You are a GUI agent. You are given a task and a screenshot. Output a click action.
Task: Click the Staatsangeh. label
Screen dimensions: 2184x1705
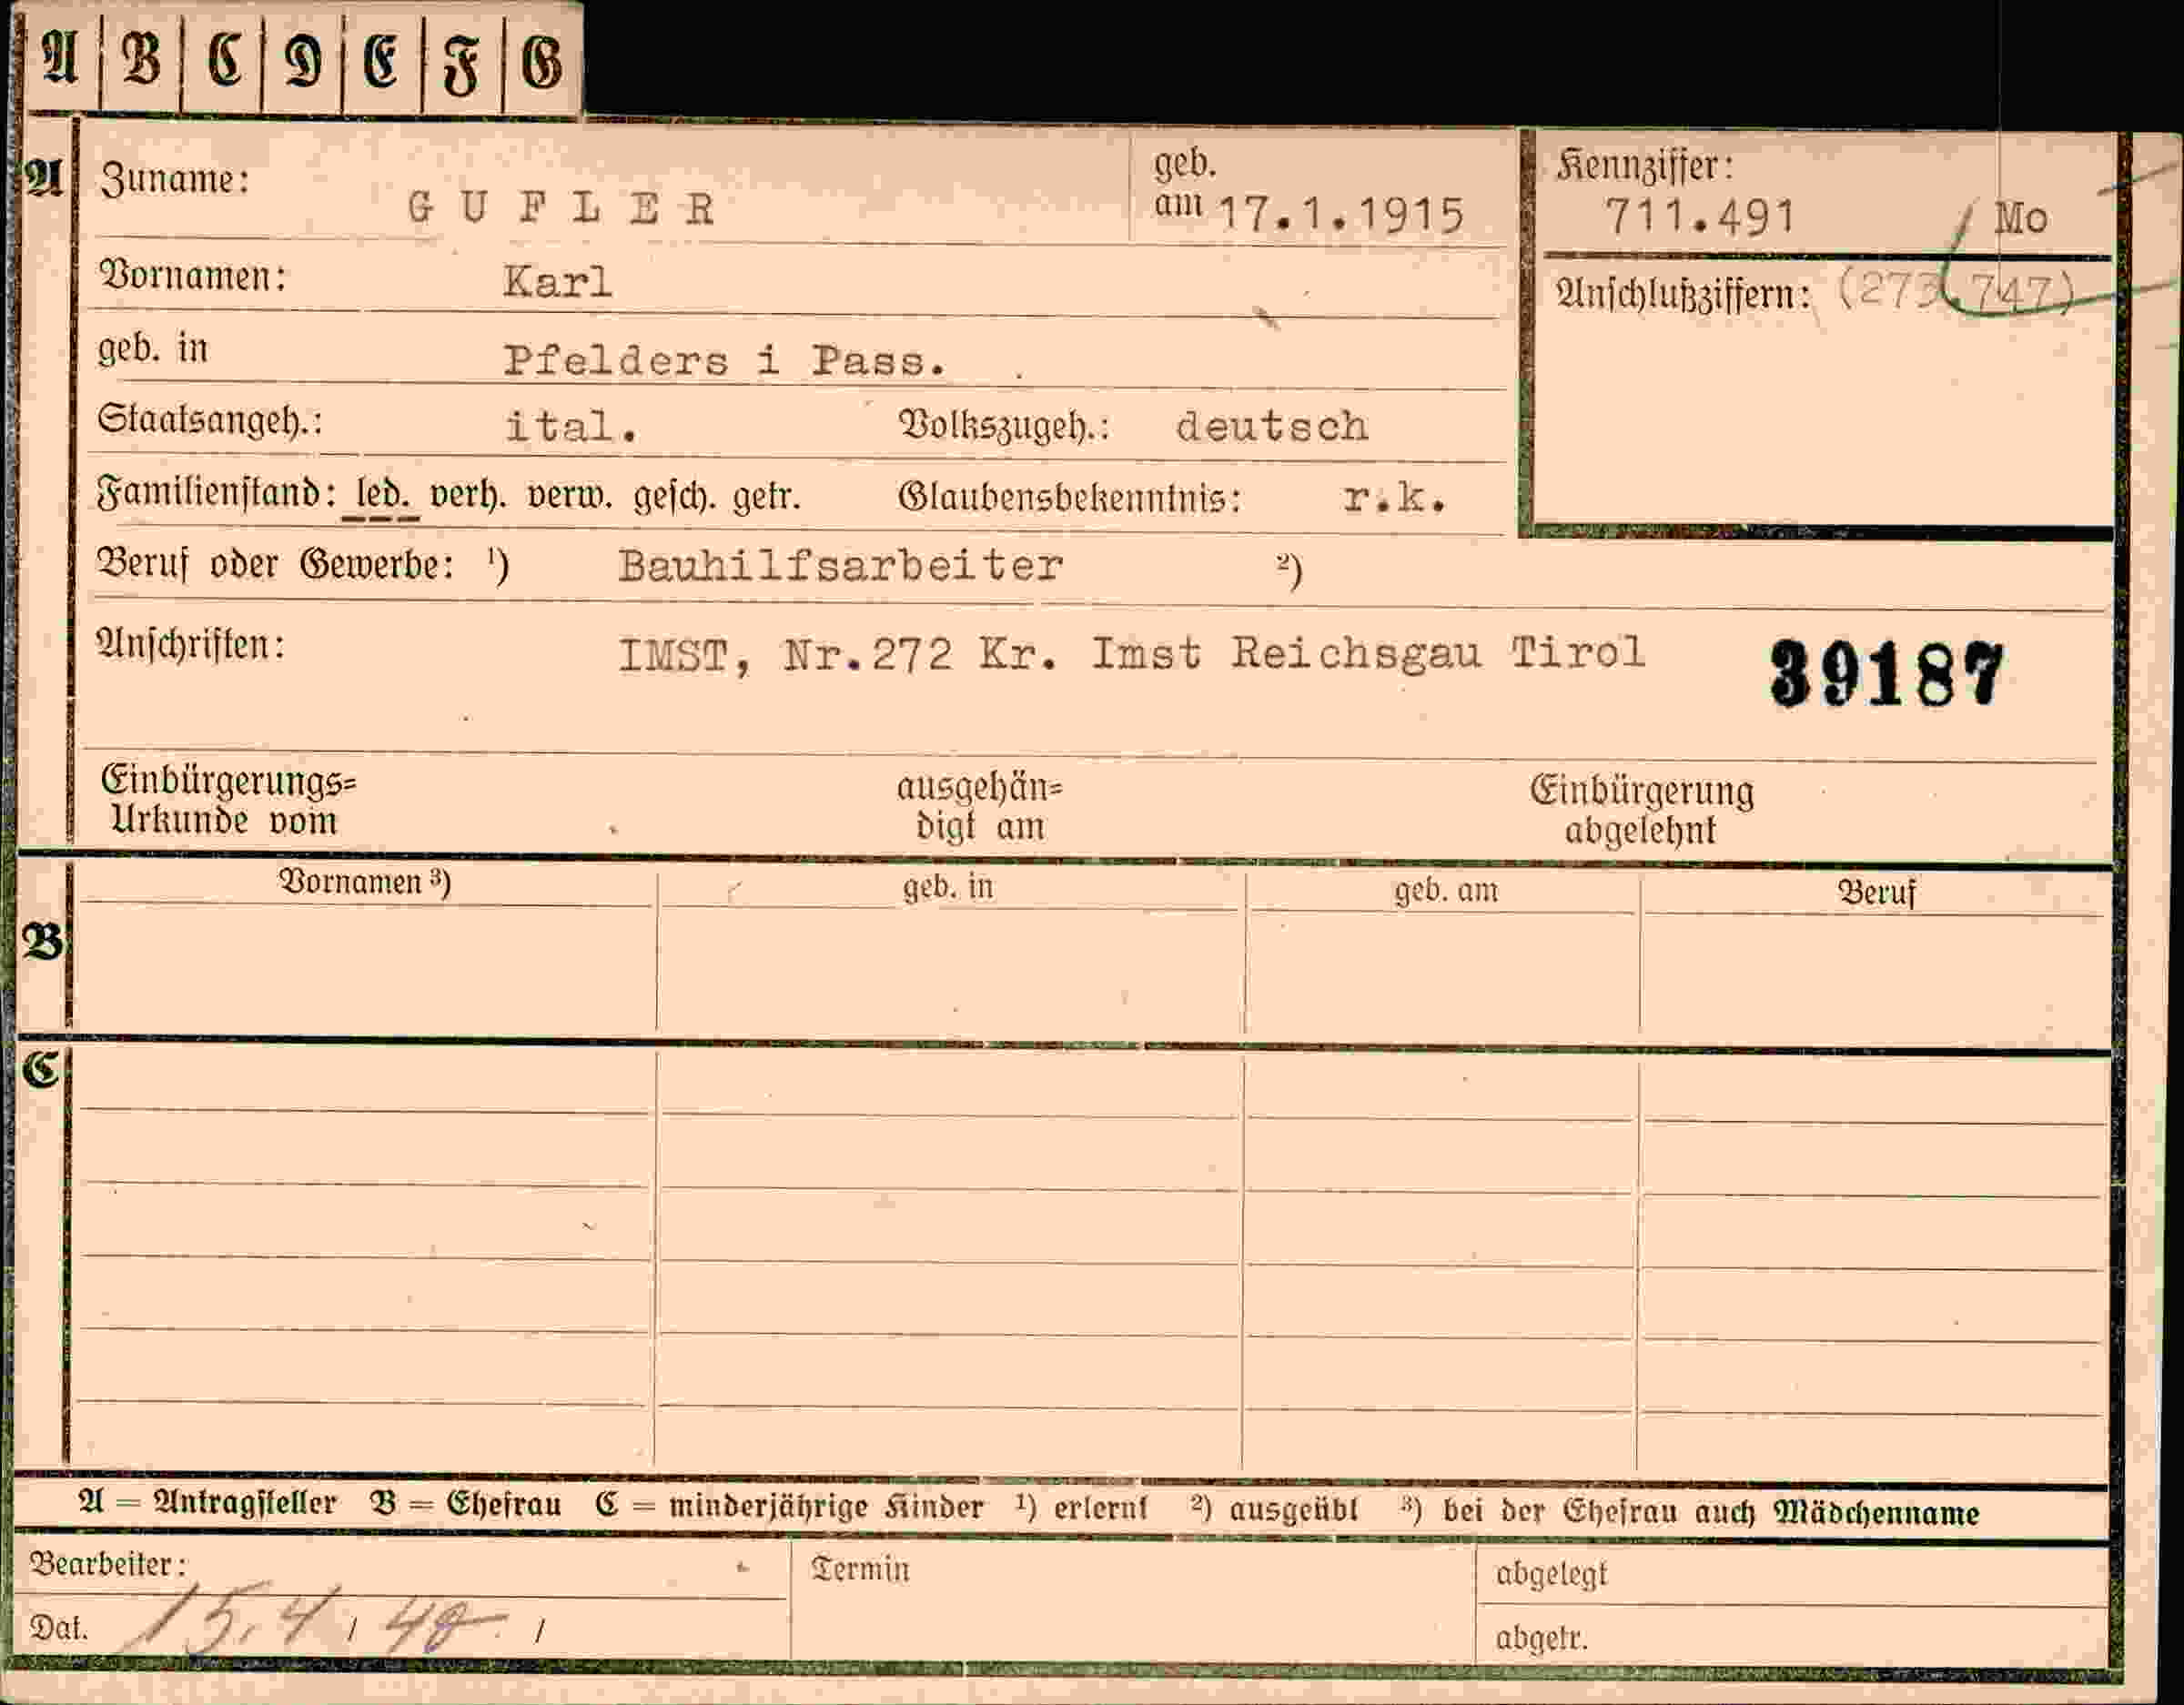pyautogui.click(x=209, y=421)
